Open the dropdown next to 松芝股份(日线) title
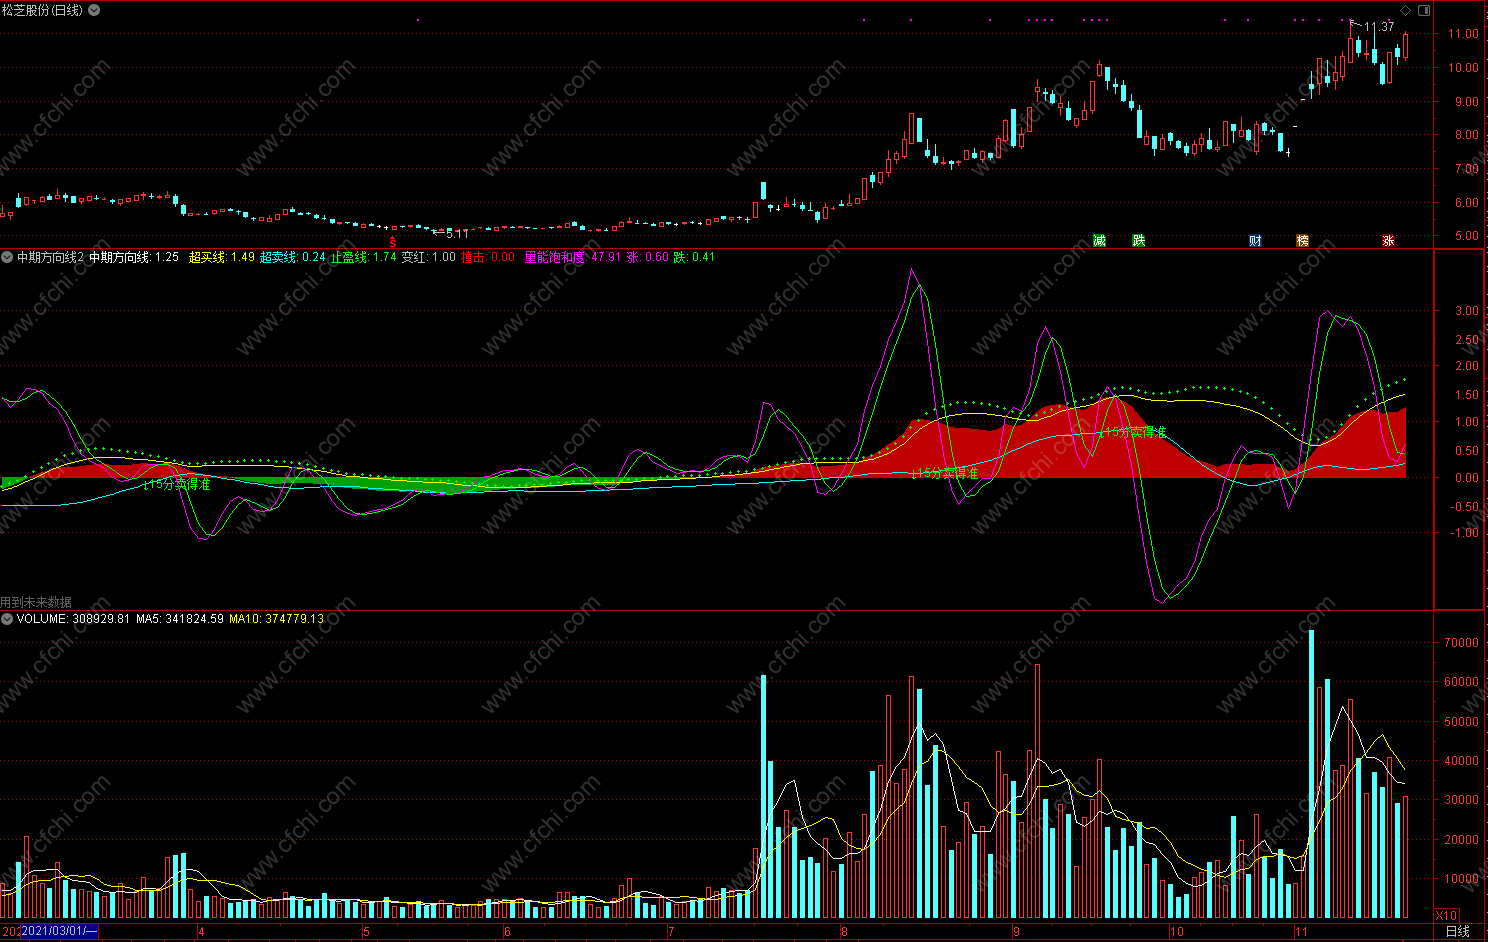The height and width of the screenshot is (942, 1488). [x=94, y=10]
